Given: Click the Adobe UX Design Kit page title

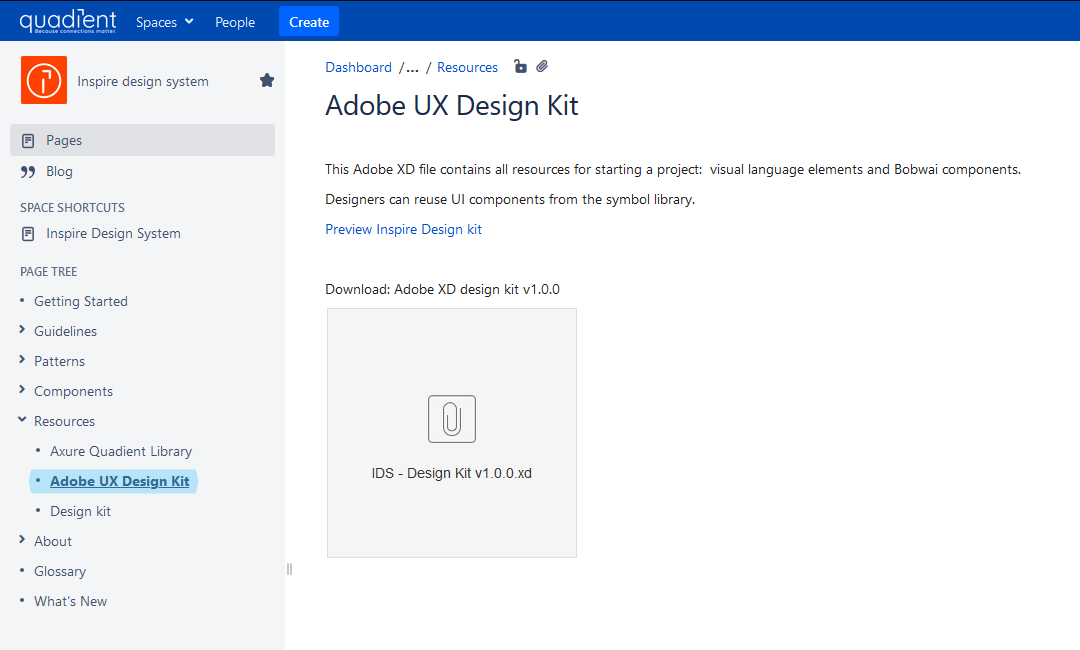Looking at the screenshot, I should point(452,105).
